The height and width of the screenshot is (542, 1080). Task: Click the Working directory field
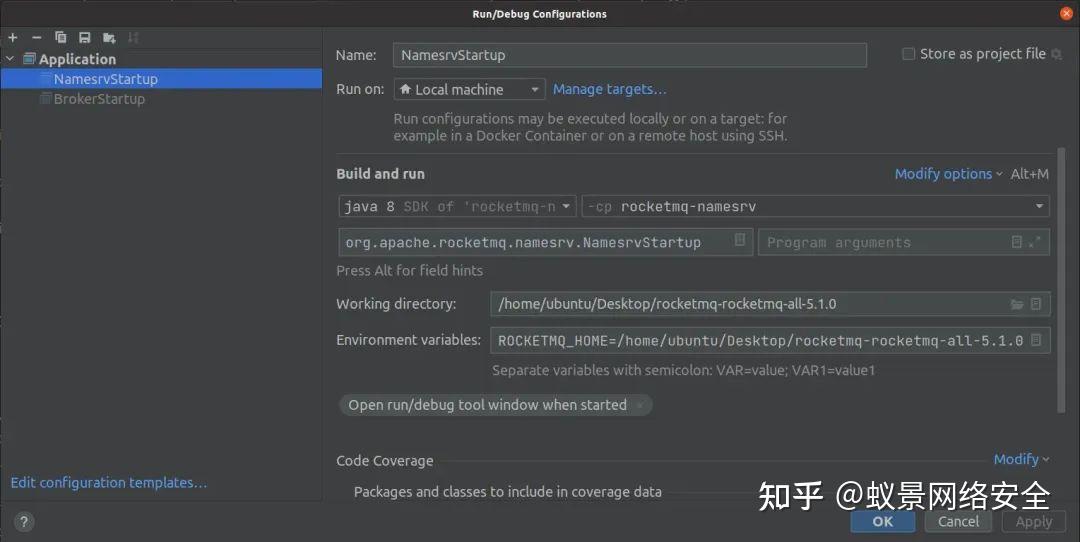pos(770,304)
